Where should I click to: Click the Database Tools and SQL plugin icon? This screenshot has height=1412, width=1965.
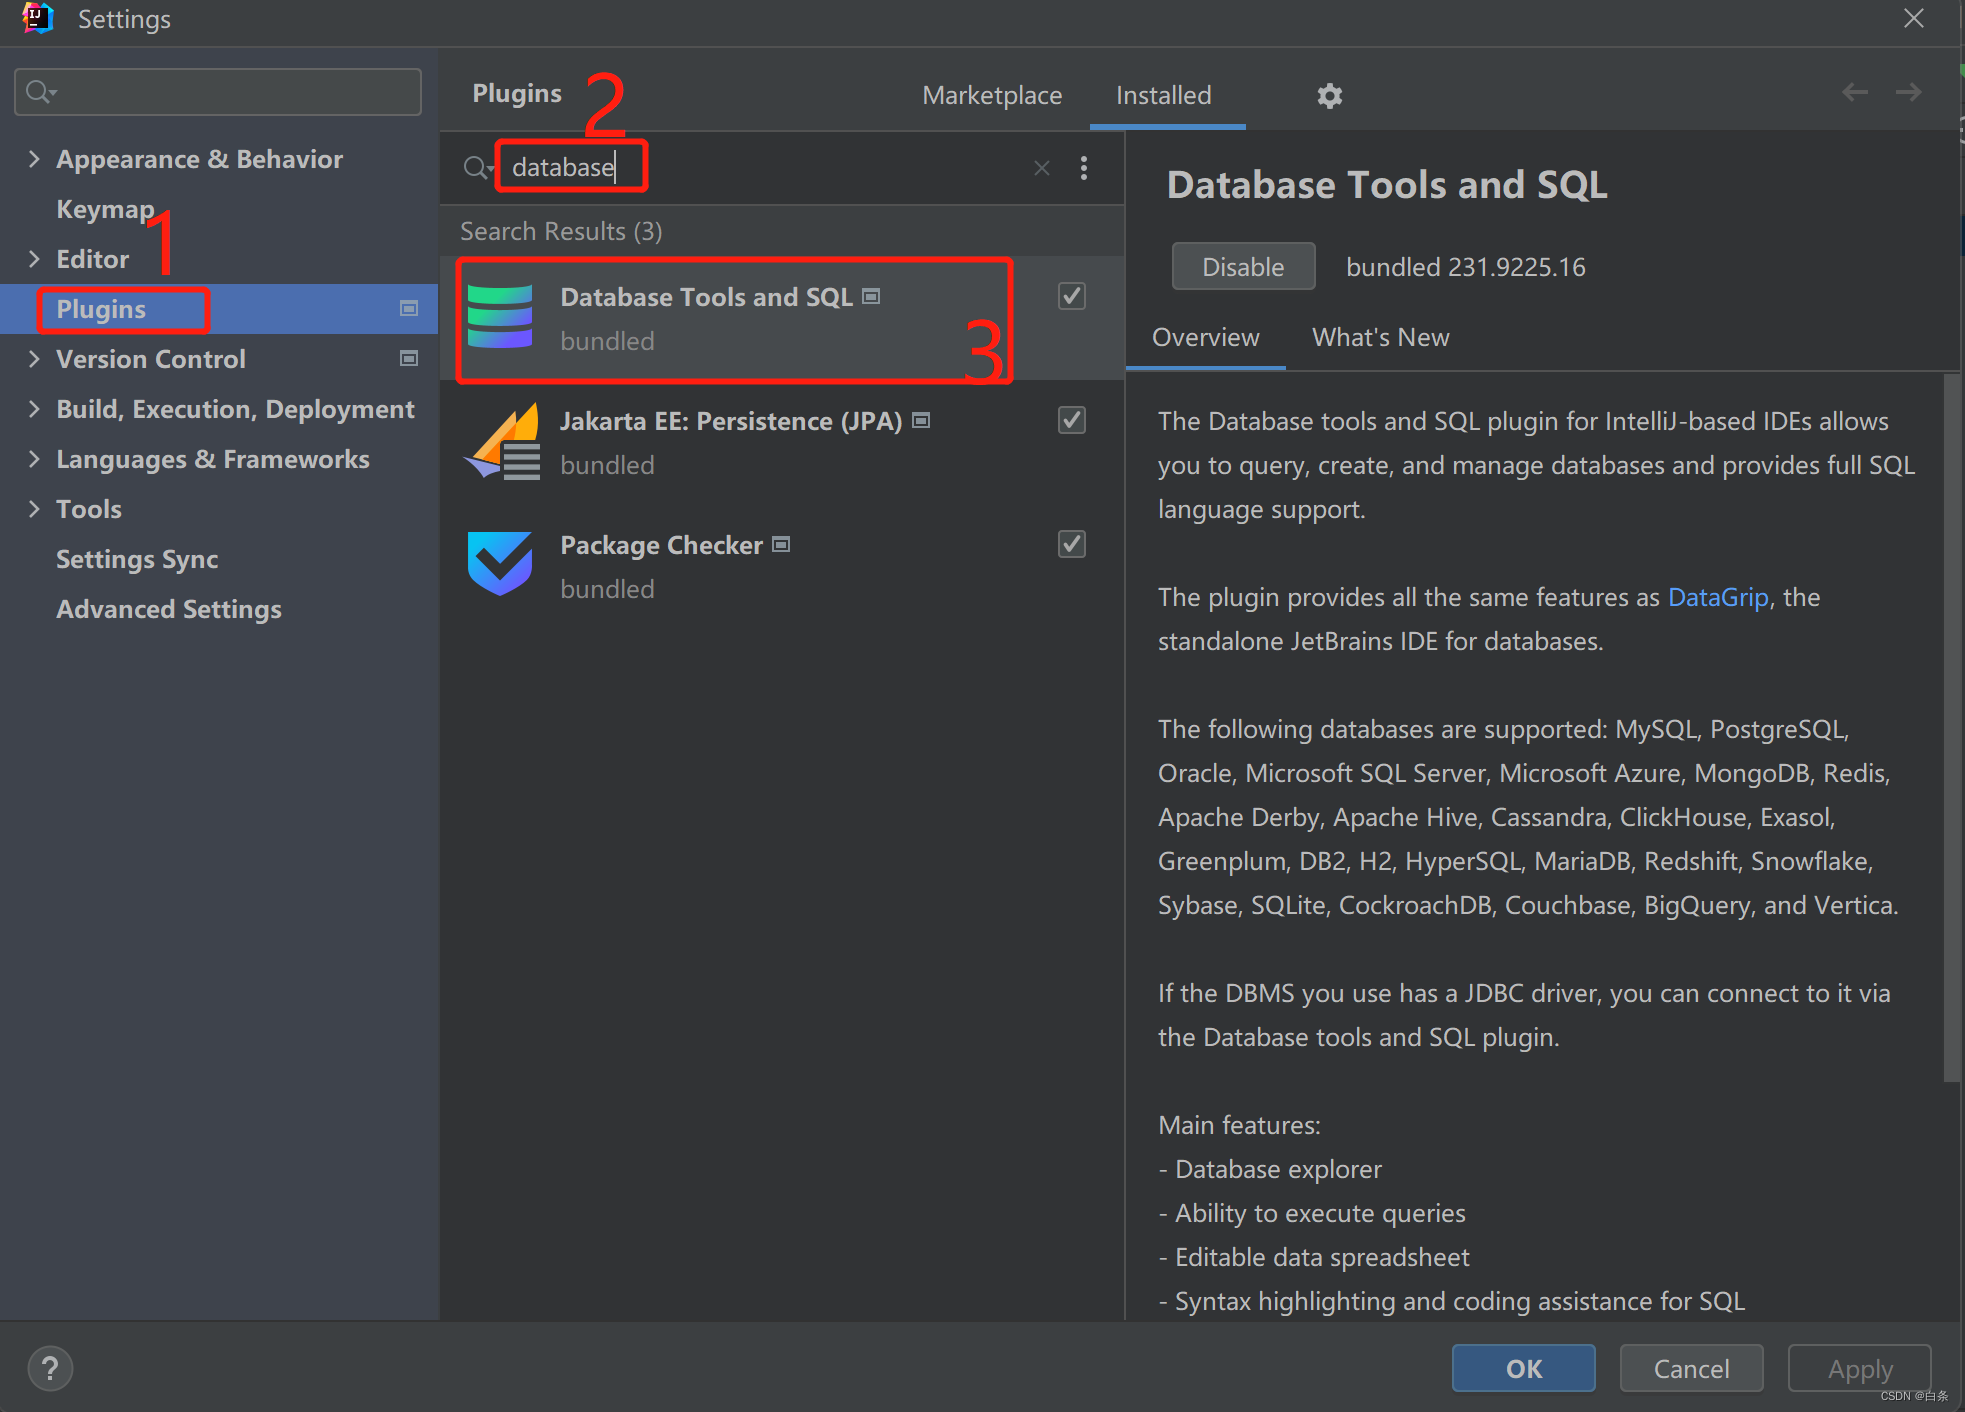click(x=501, y=318)
